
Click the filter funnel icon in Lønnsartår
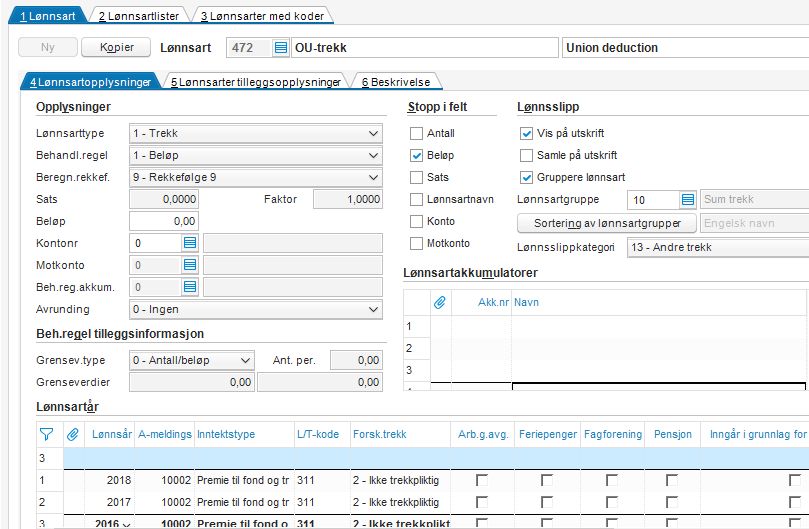point(46,435)
